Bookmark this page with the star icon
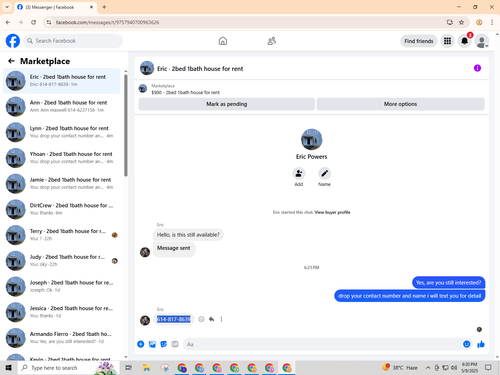 pyautogui.click(x=461, y=22)
